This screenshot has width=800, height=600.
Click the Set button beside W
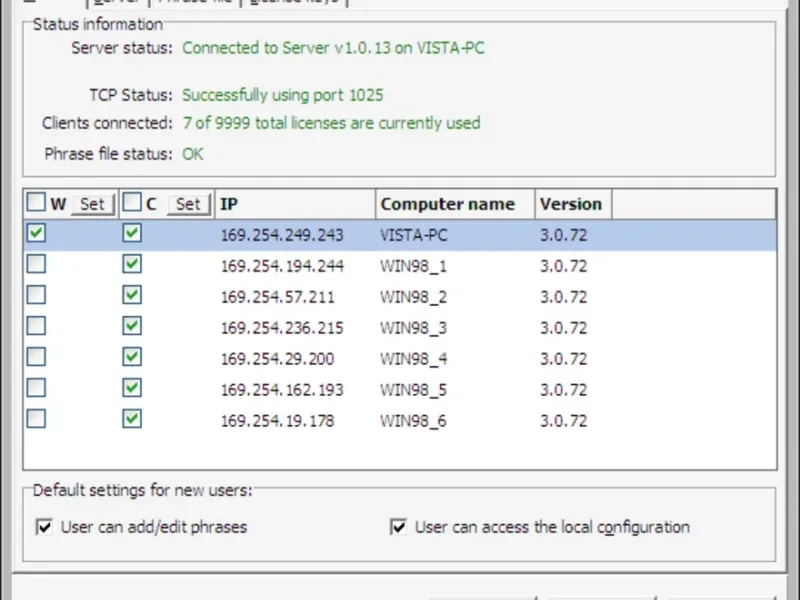click(x=91, y=204)
